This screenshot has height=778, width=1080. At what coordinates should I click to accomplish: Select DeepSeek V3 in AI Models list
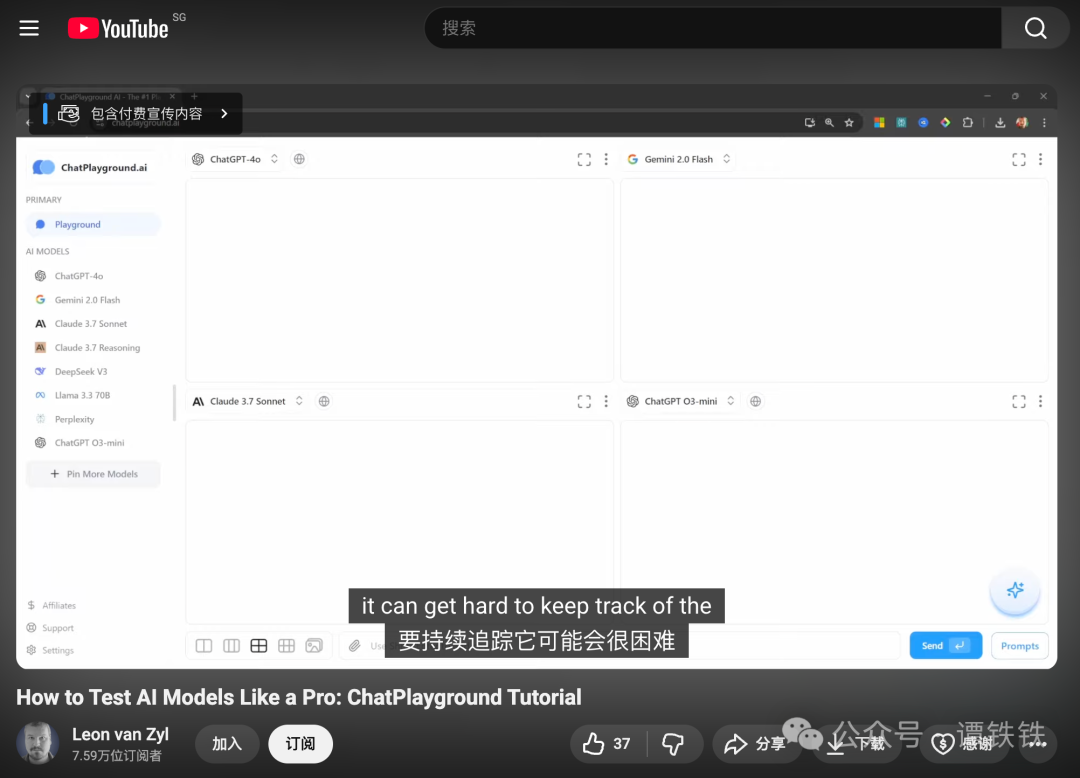pos(81,371)
